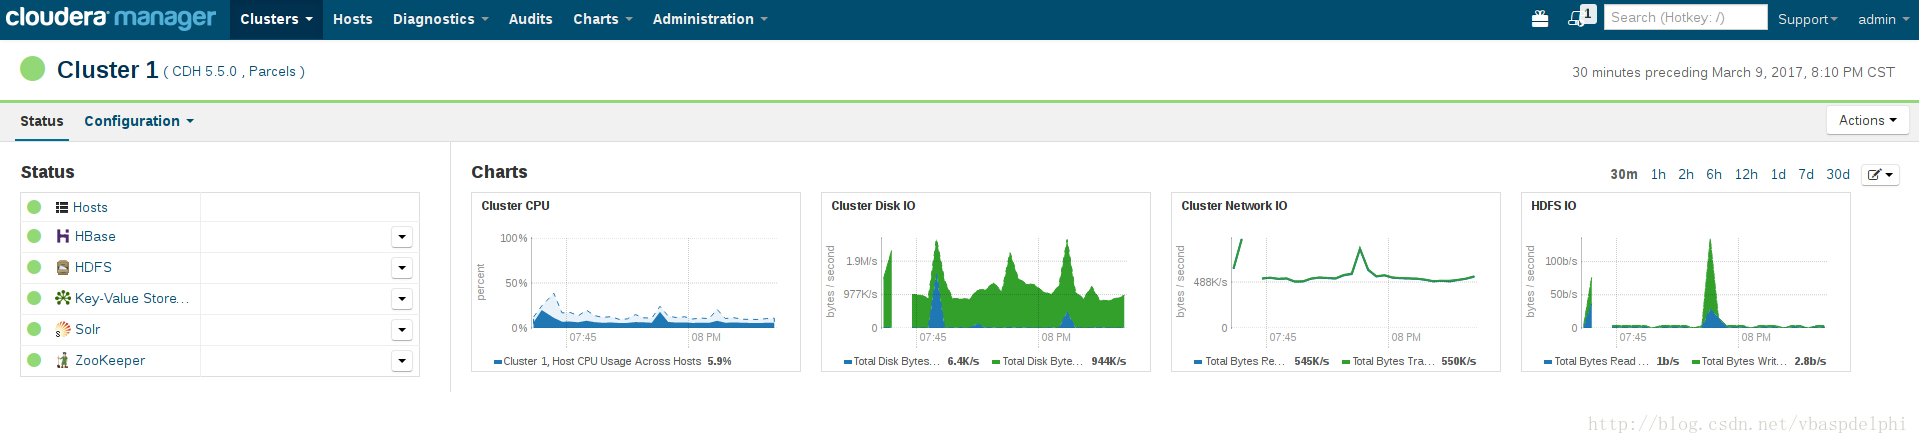This screenshot has height=444, width=1919.
Task: Open the Key-Value Store service link
Action: 131,298
